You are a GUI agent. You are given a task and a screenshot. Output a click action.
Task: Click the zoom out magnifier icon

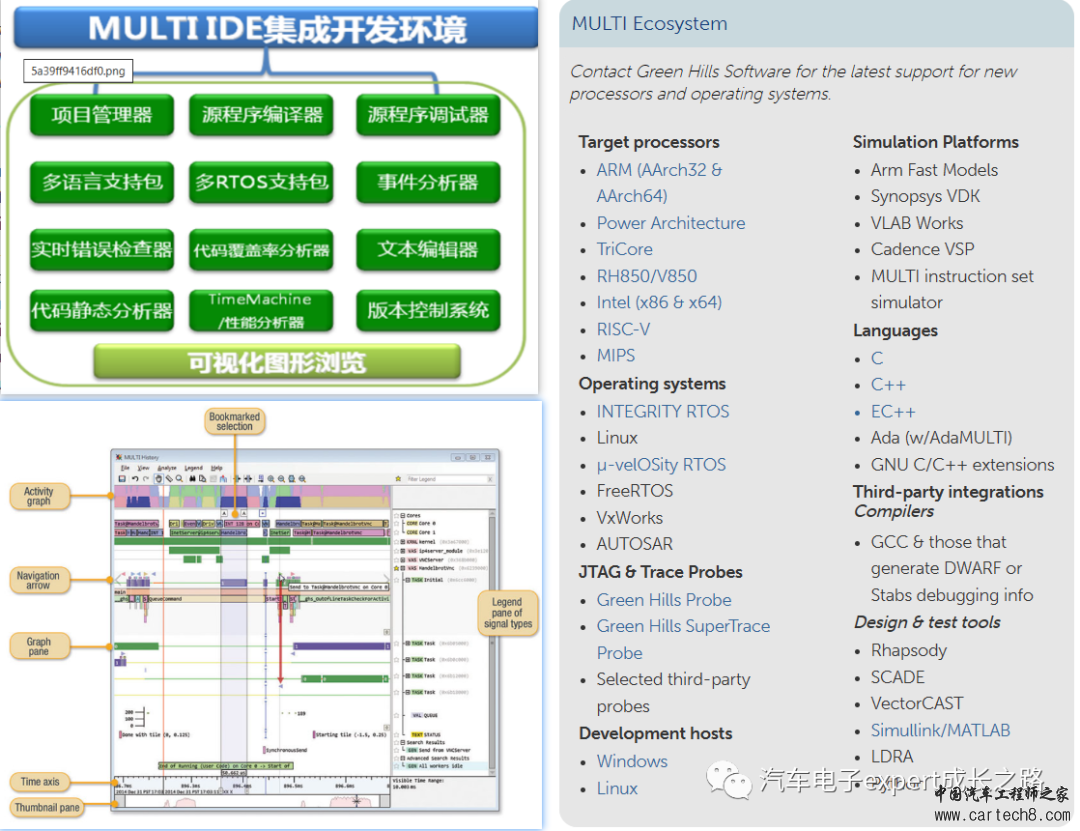[281, 478]
